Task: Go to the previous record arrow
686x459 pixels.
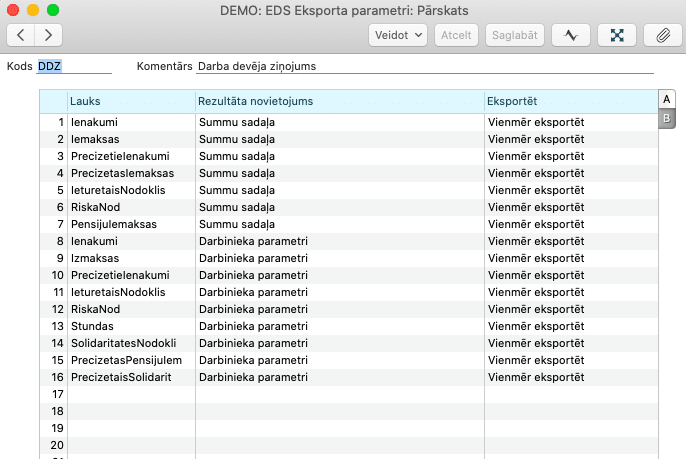Action: (x=22, y=35)
